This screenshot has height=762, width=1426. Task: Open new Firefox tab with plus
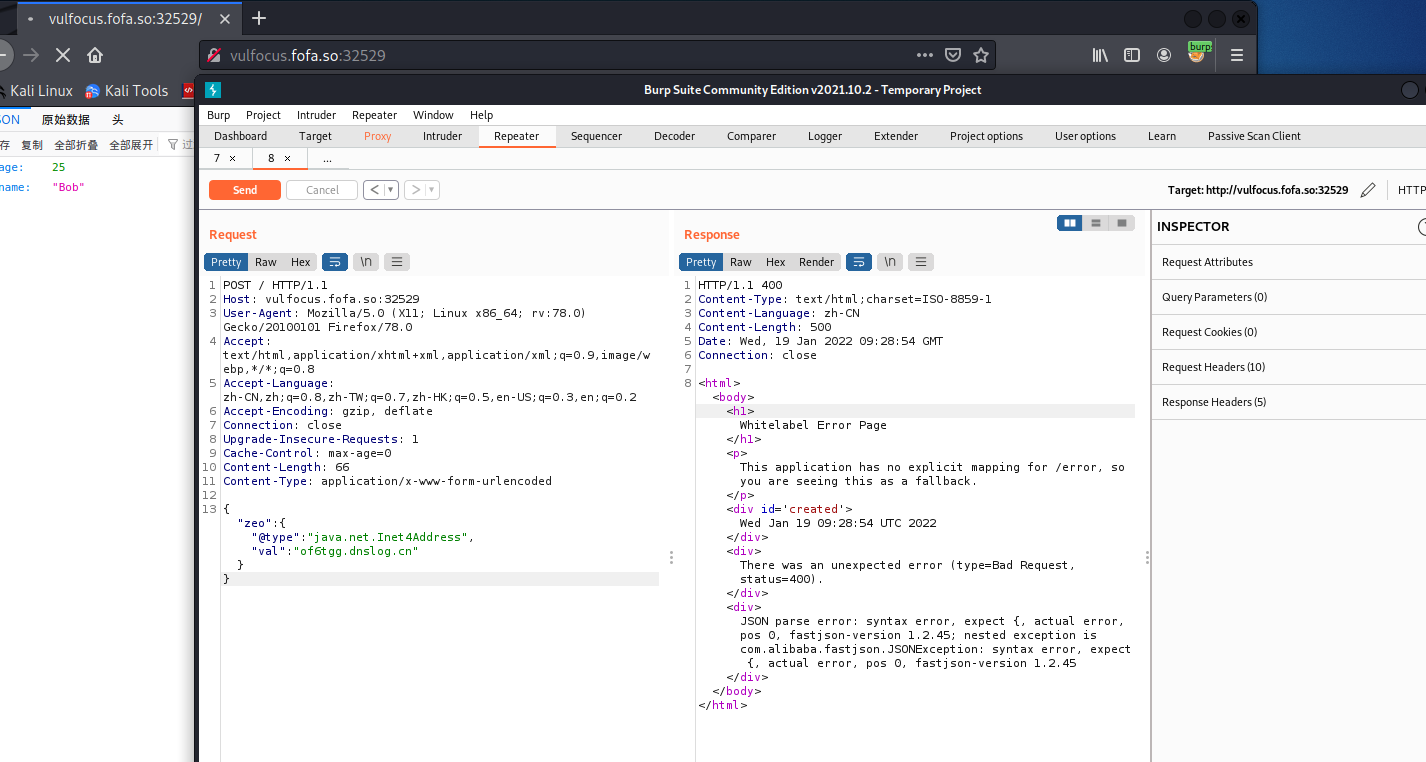(x=259, y=18)
